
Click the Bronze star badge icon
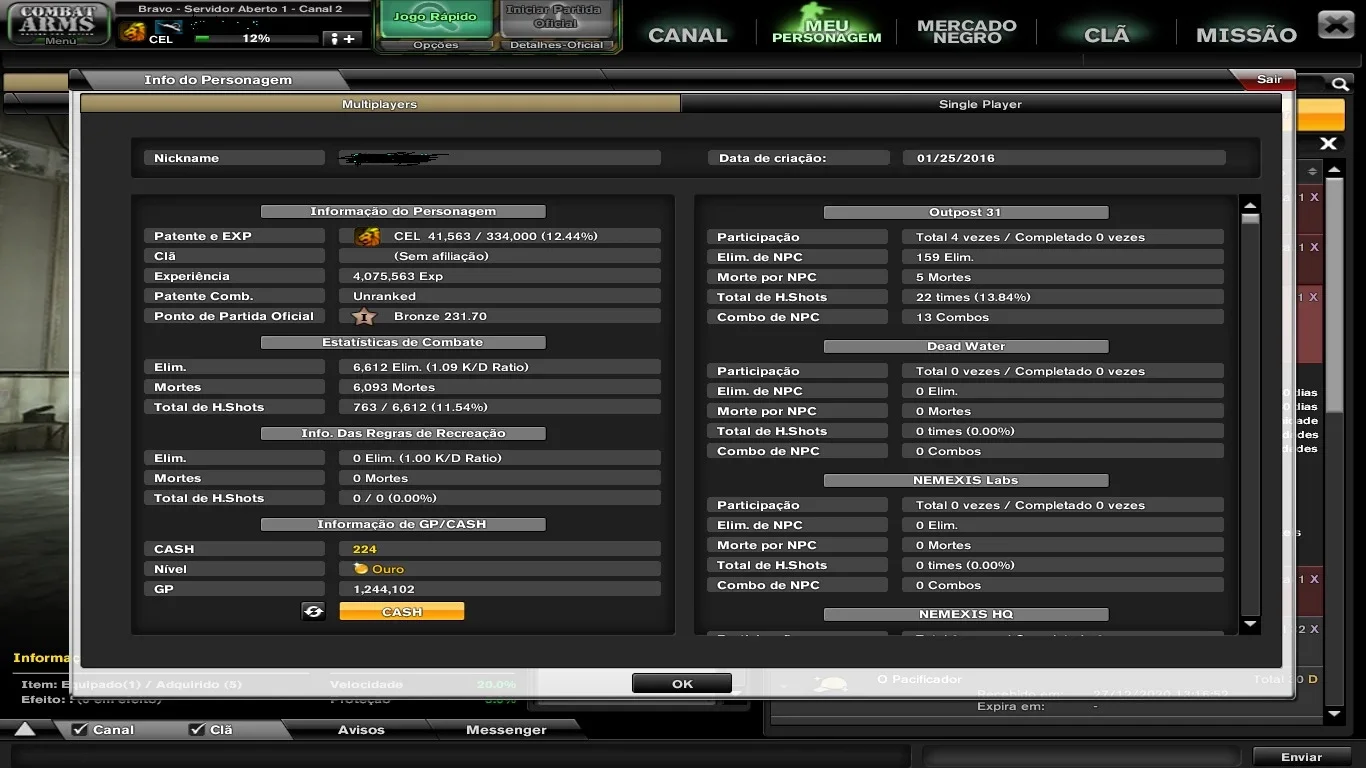(364, 316)
